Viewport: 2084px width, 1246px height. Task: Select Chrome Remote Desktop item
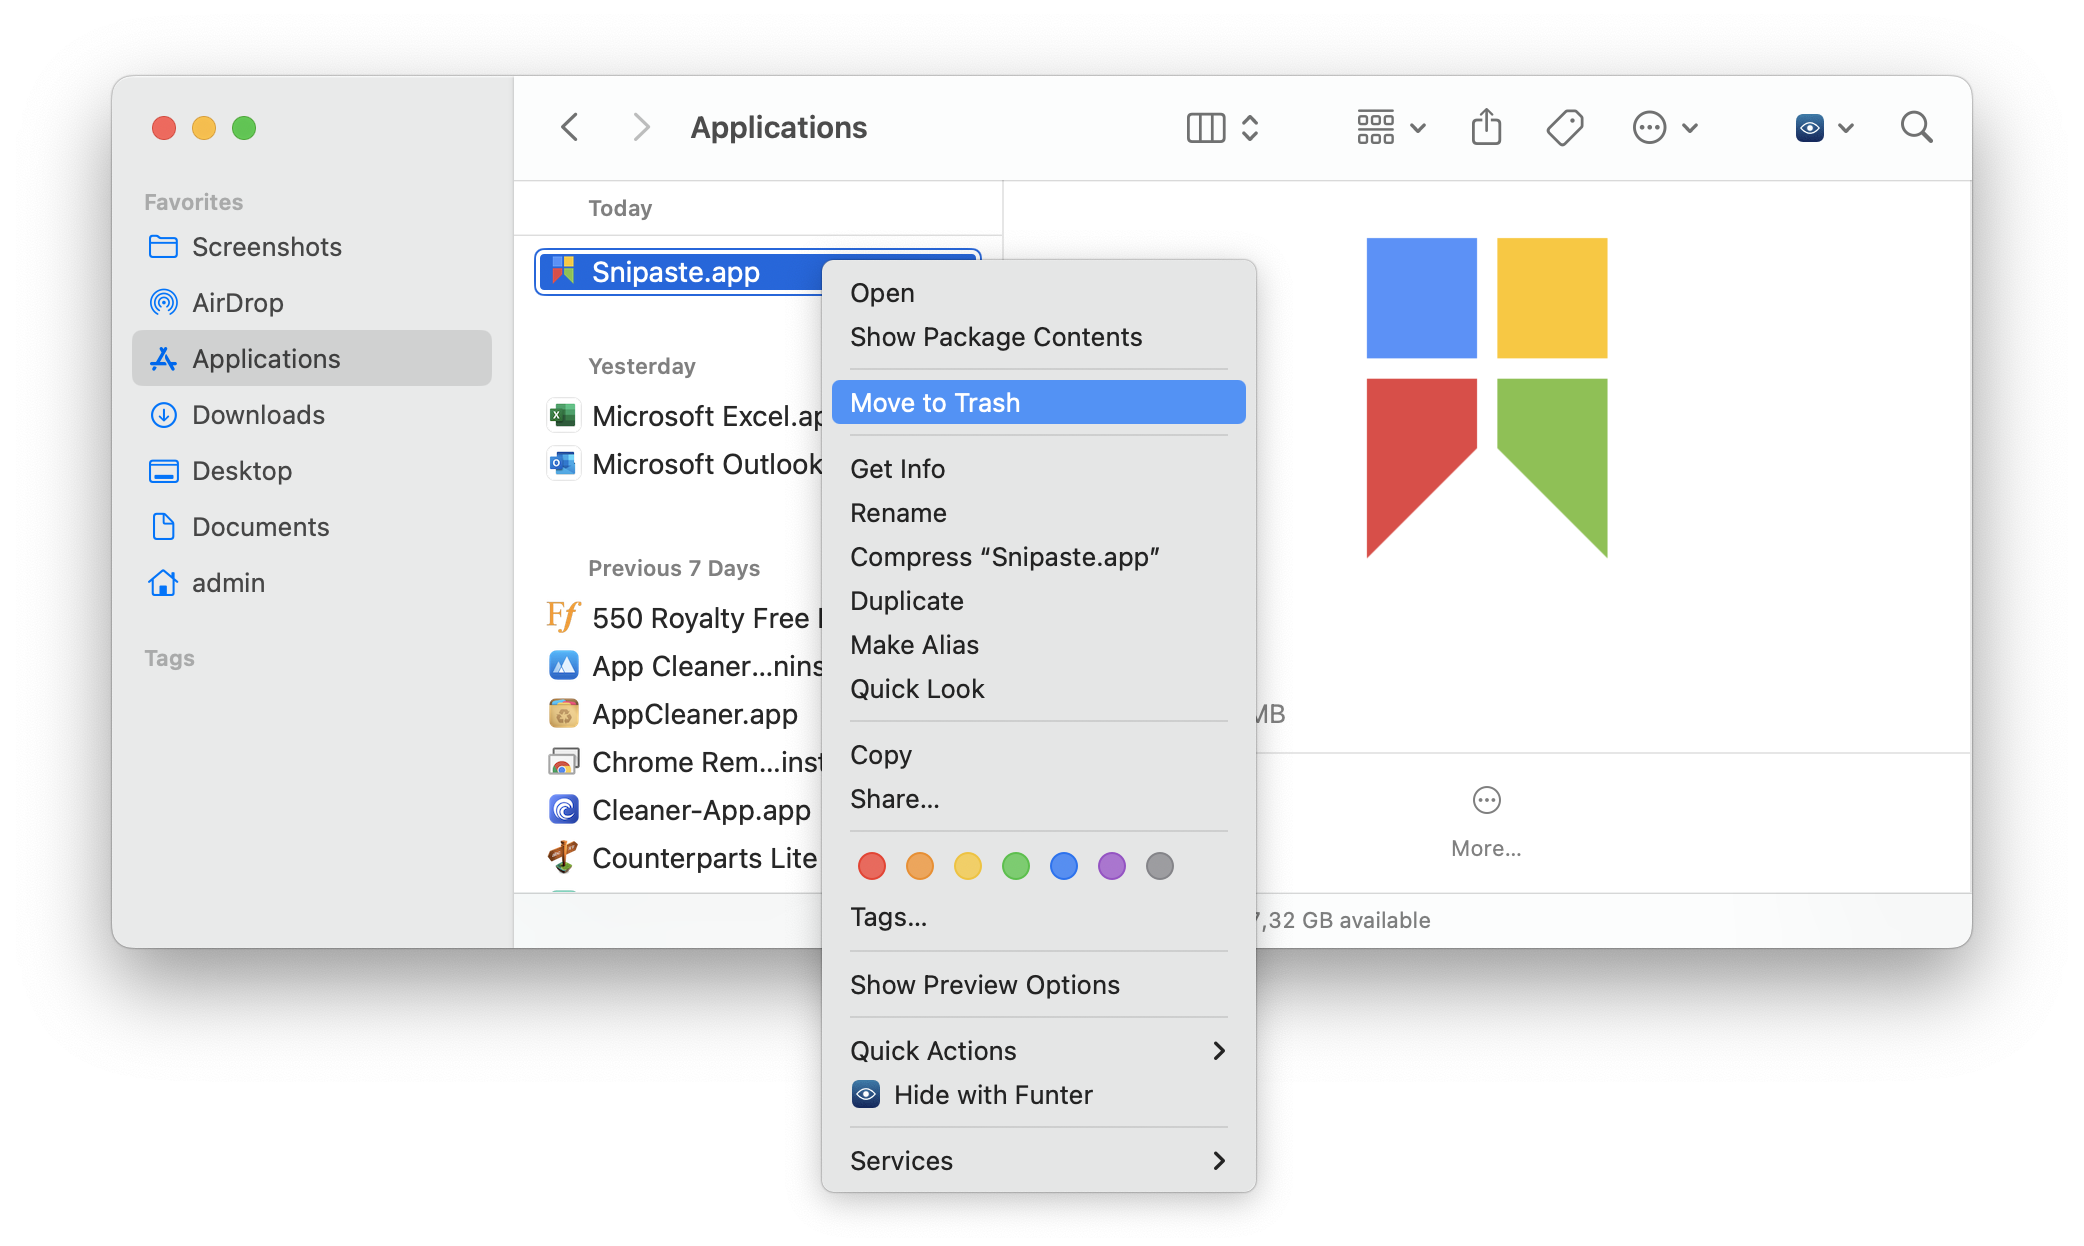click(685, 762)
